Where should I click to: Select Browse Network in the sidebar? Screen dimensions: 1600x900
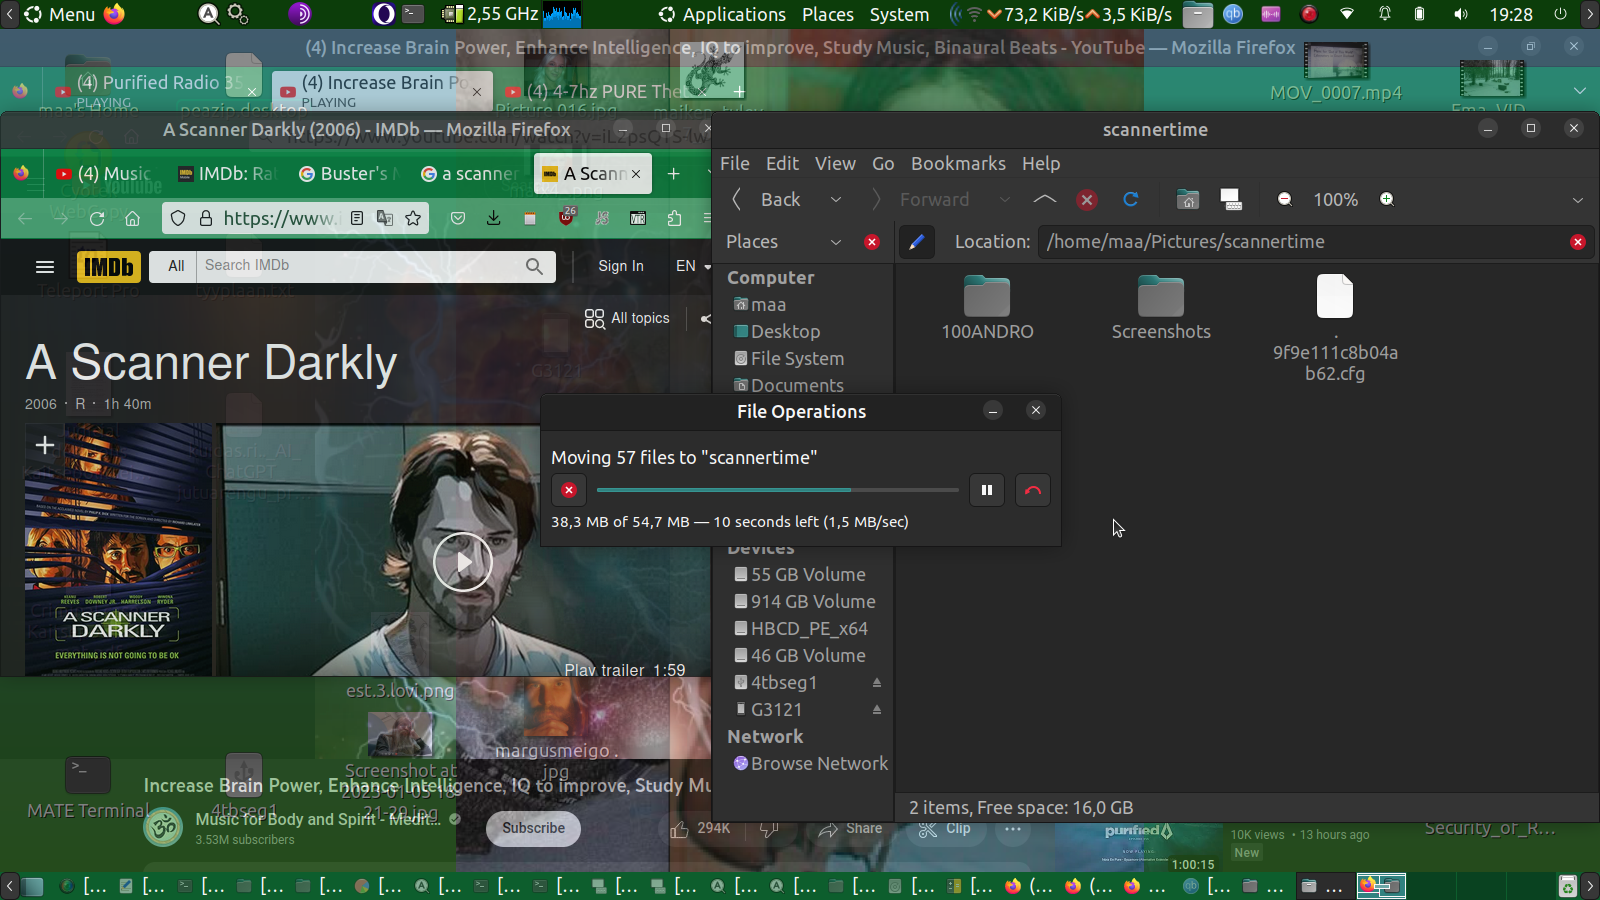coord(810,764)
